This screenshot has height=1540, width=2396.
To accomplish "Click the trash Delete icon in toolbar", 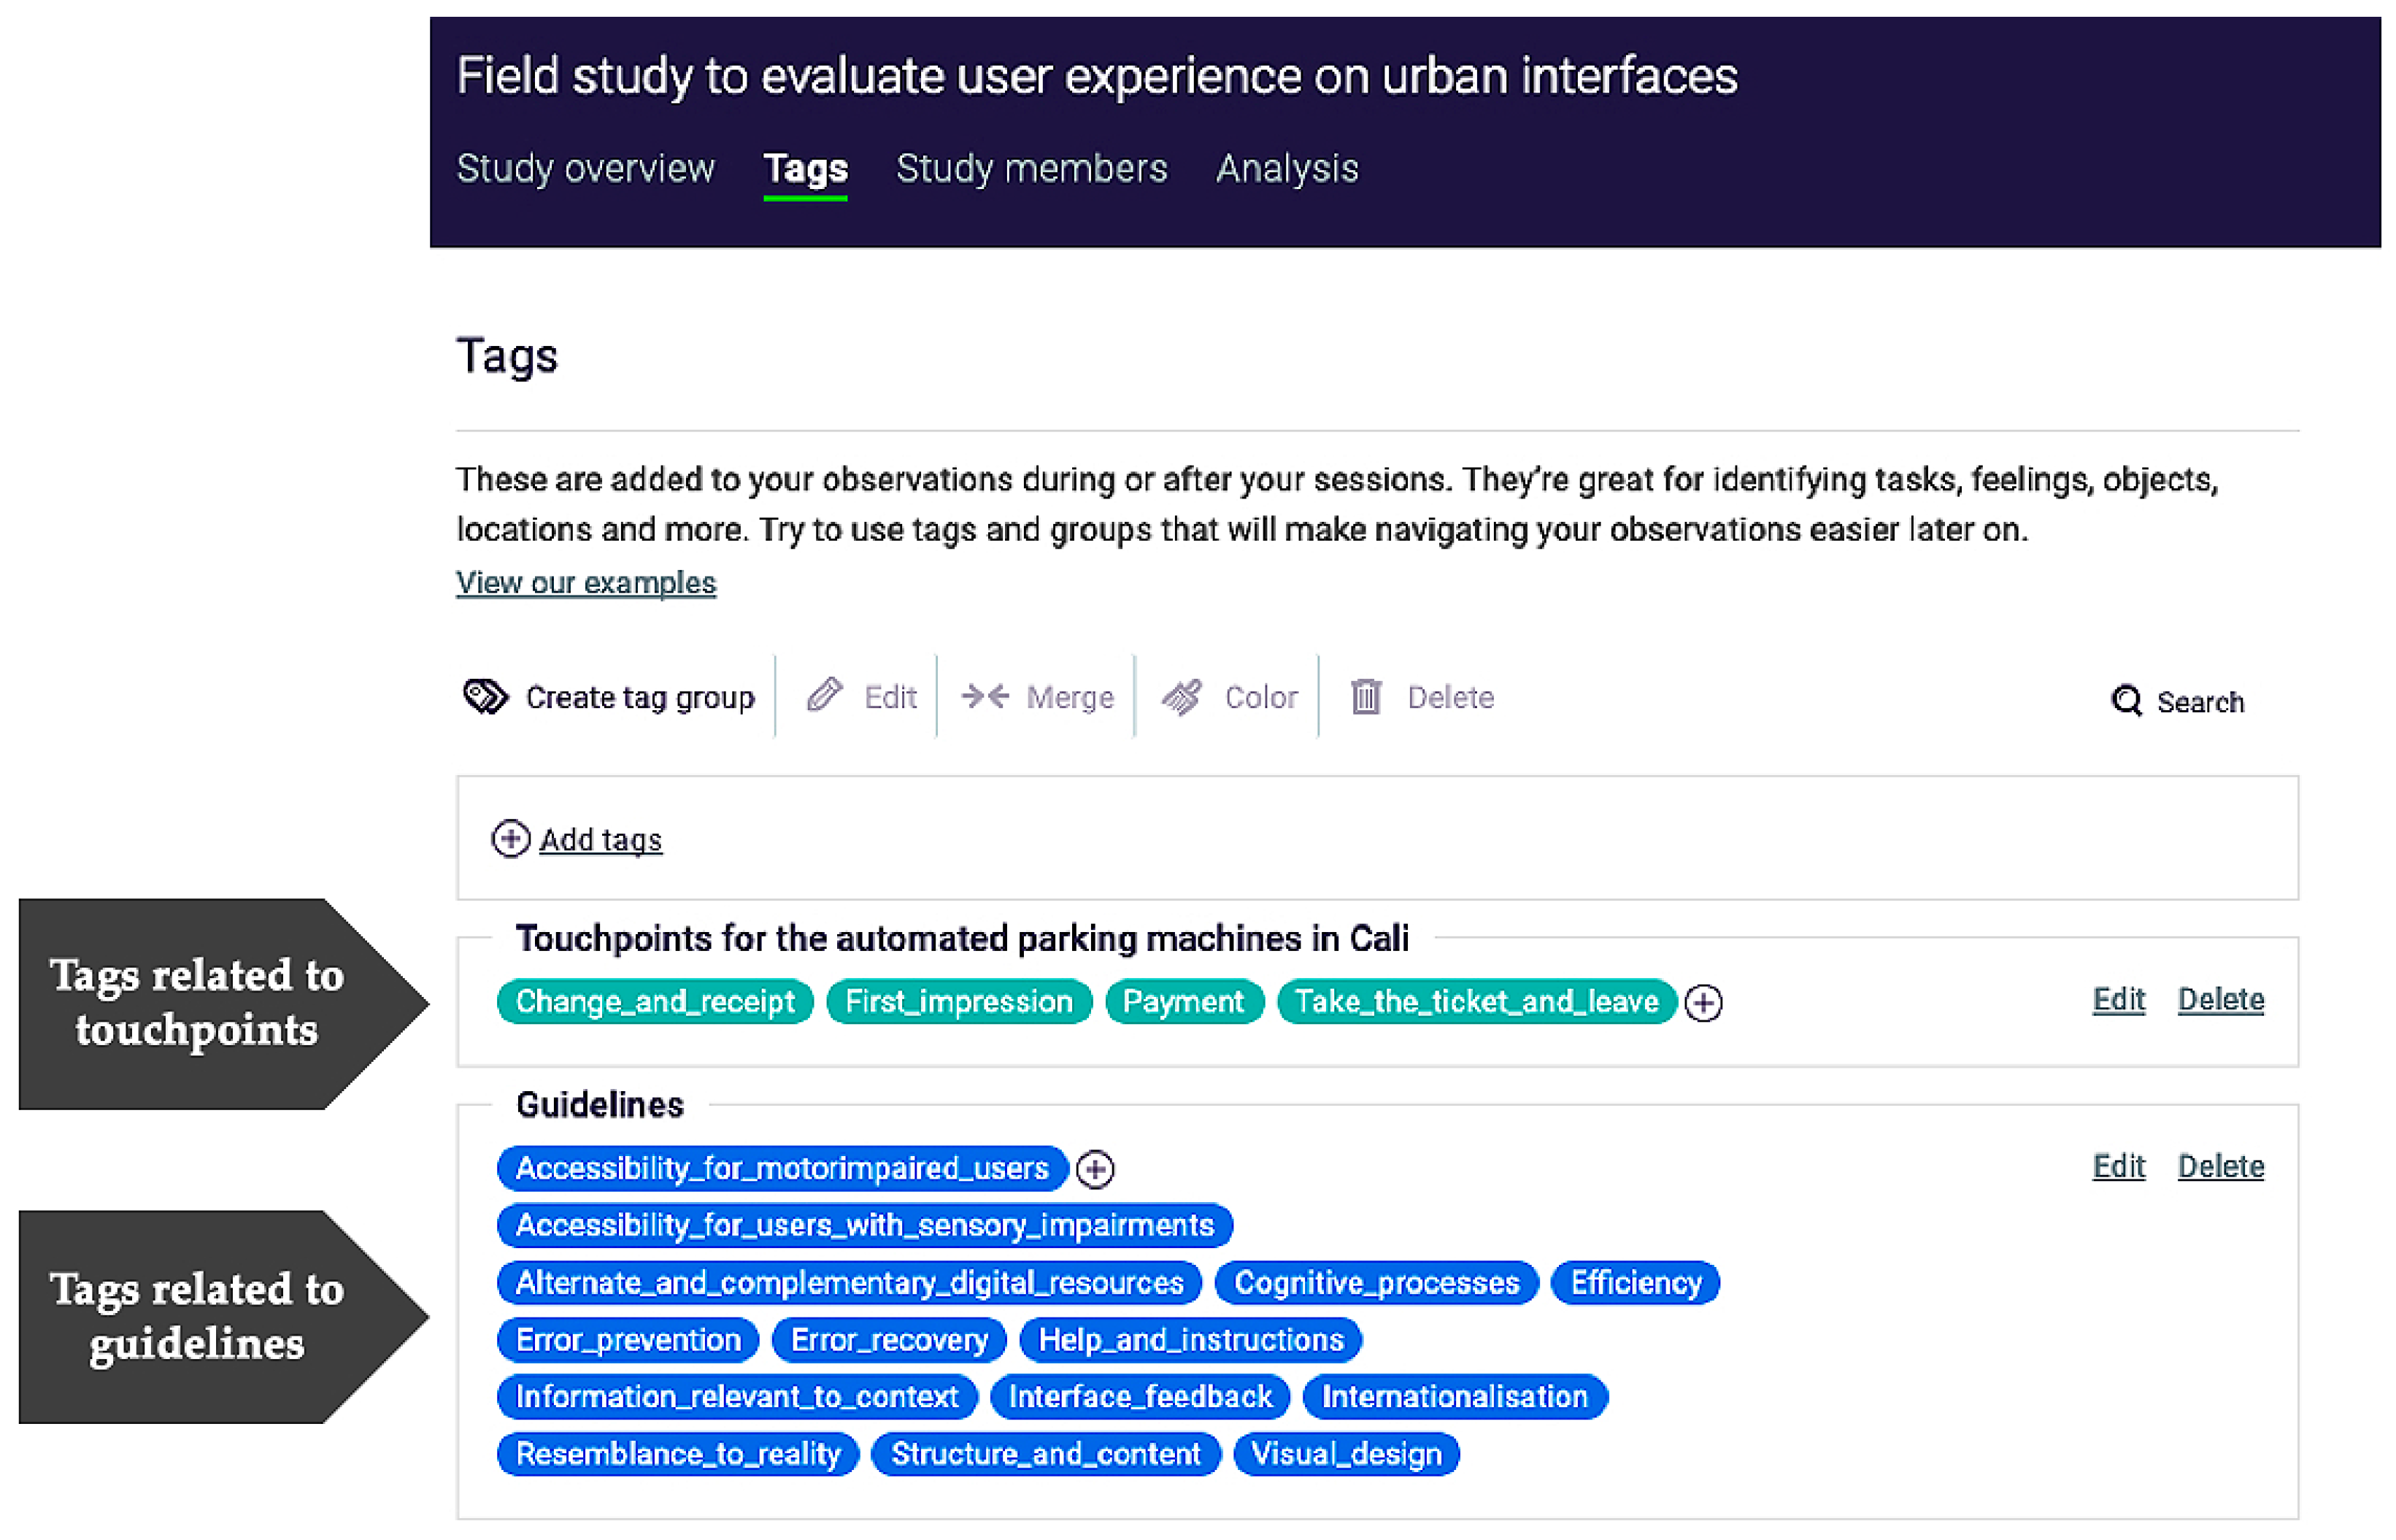I will coord(1367,696).
